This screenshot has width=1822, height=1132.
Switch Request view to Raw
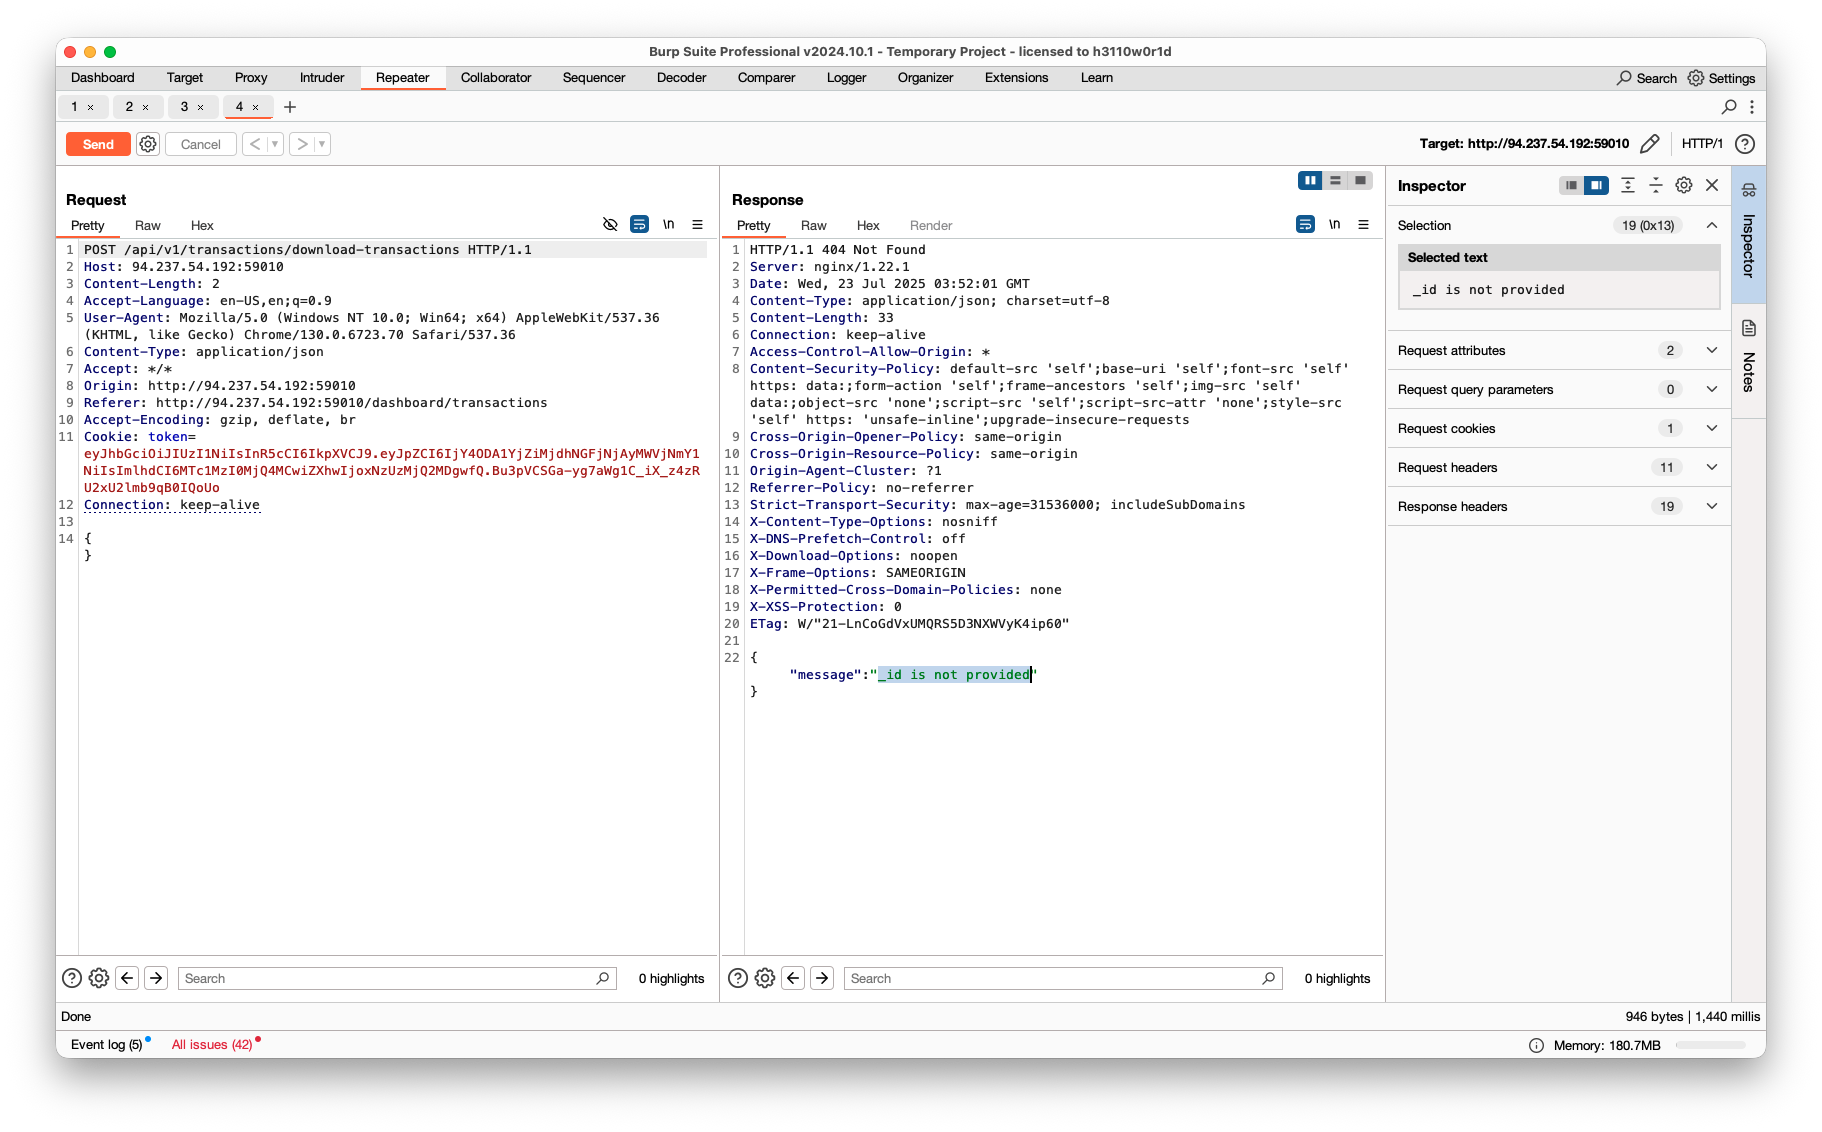pos(148,226)
